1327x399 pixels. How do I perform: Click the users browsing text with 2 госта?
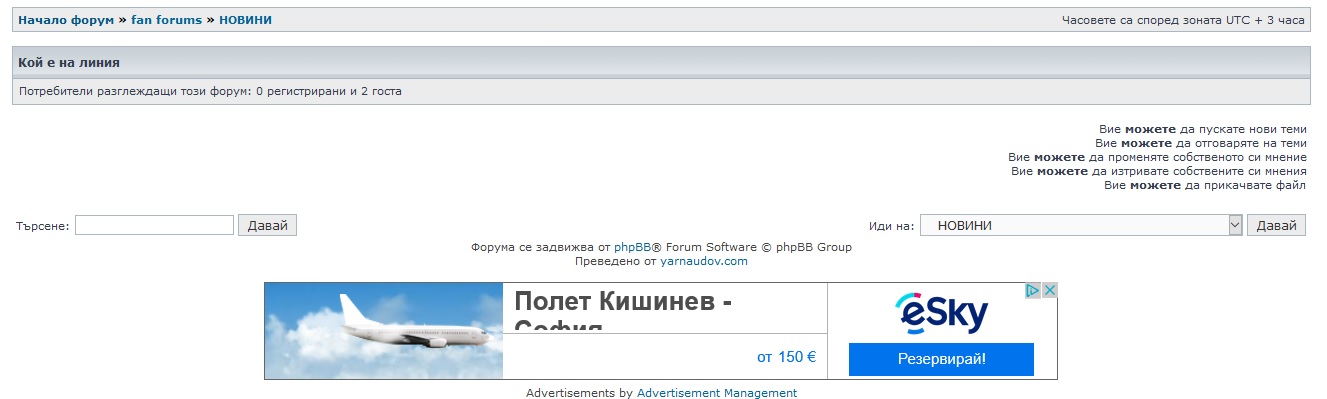pyautogui.click(x=210, y=91)
